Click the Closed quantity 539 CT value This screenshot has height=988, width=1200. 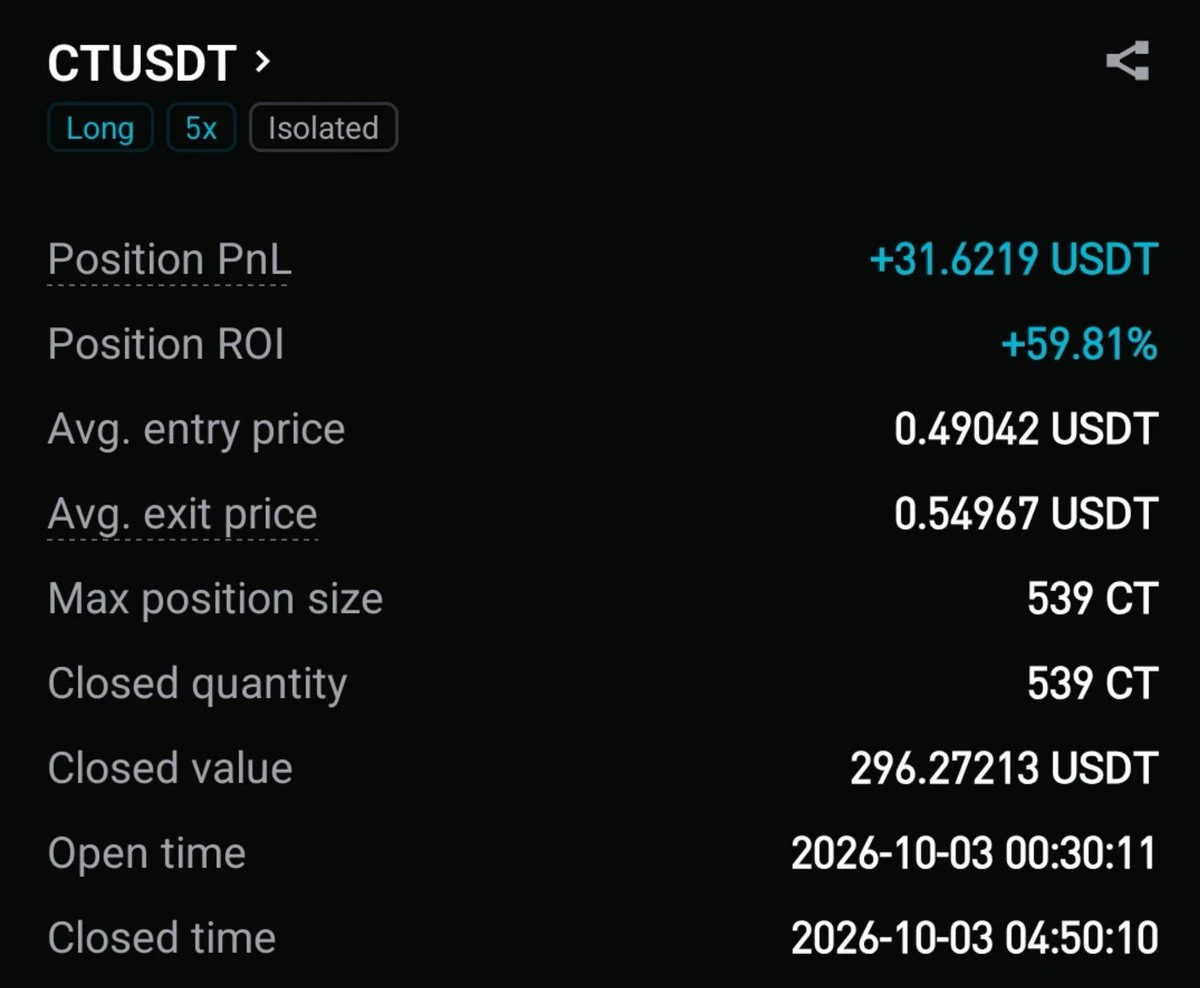(1092, 684)
